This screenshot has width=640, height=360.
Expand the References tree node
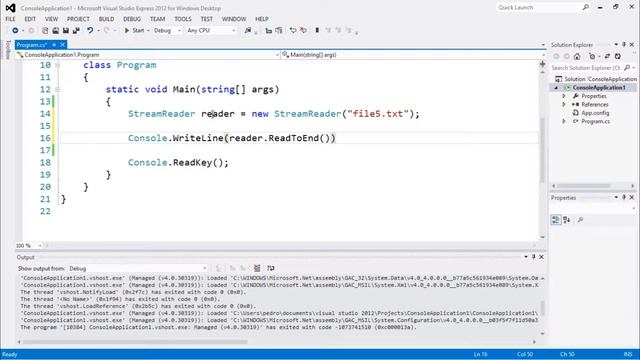click(x=564, y=105)
